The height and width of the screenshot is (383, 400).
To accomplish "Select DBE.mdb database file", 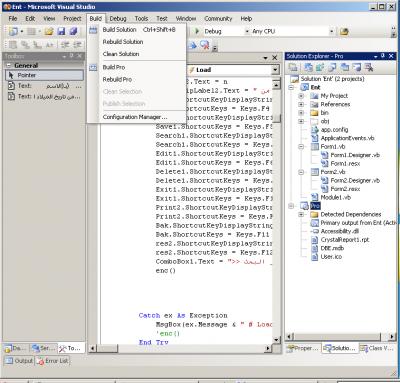I will click(332, 248).
